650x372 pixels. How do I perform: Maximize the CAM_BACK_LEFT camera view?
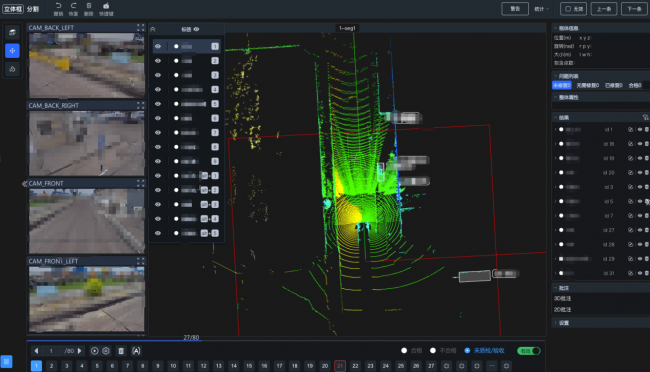coord(141,27)
